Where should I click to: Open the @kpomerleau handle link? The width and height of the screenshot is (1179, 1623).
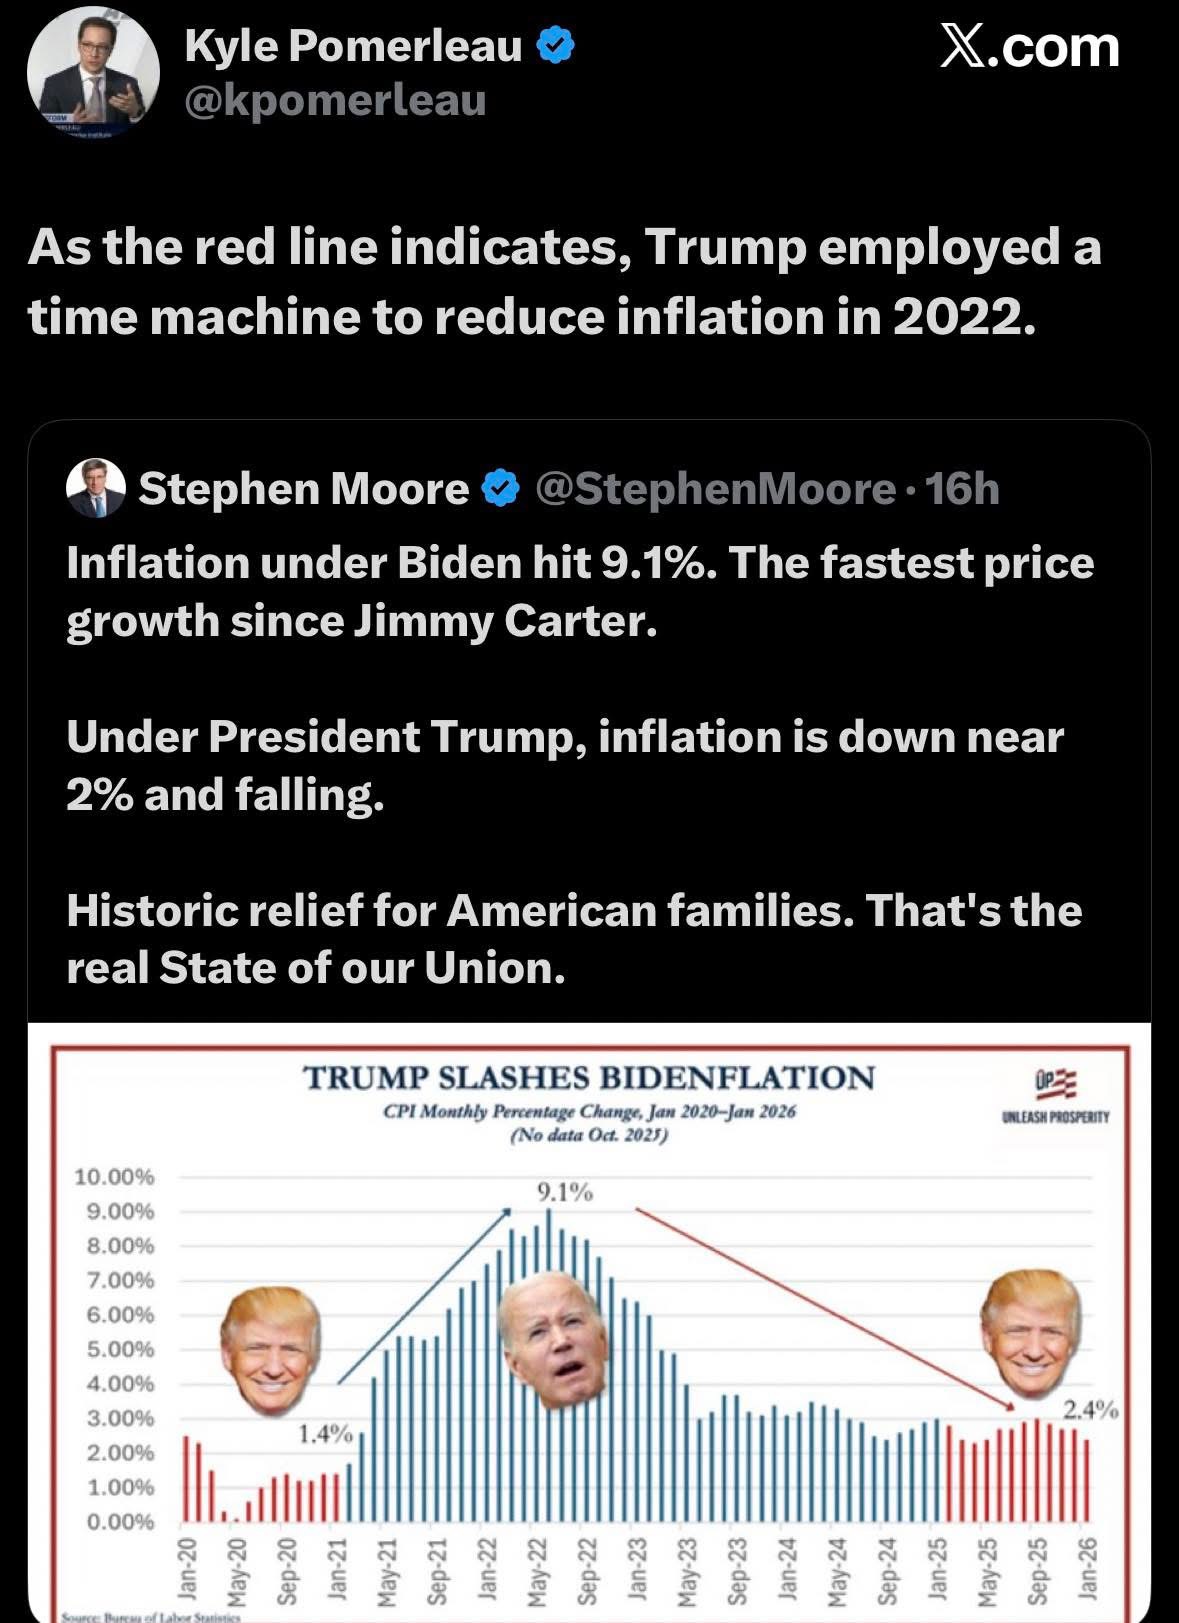pyautogui.click(x=335, y=100)
